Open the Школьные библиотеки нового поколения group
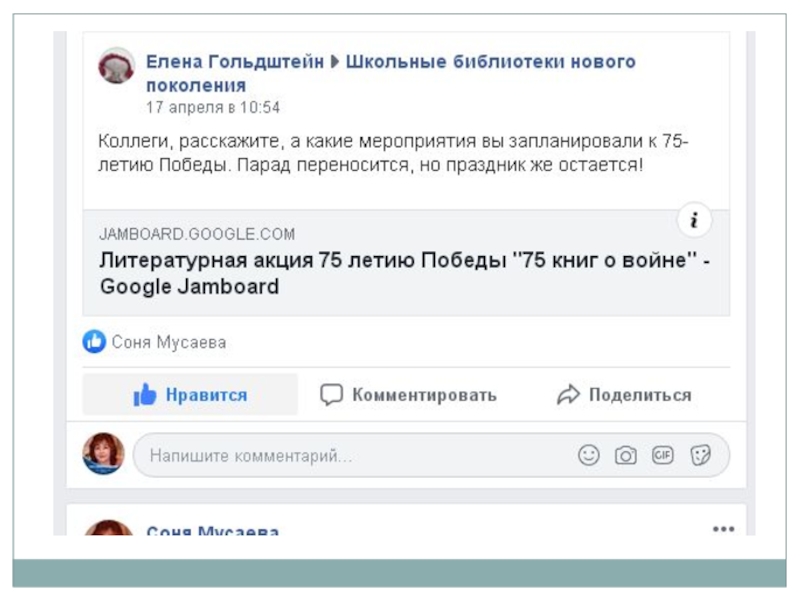This screenshot has width=800, height=600. (x=490, y=62)
